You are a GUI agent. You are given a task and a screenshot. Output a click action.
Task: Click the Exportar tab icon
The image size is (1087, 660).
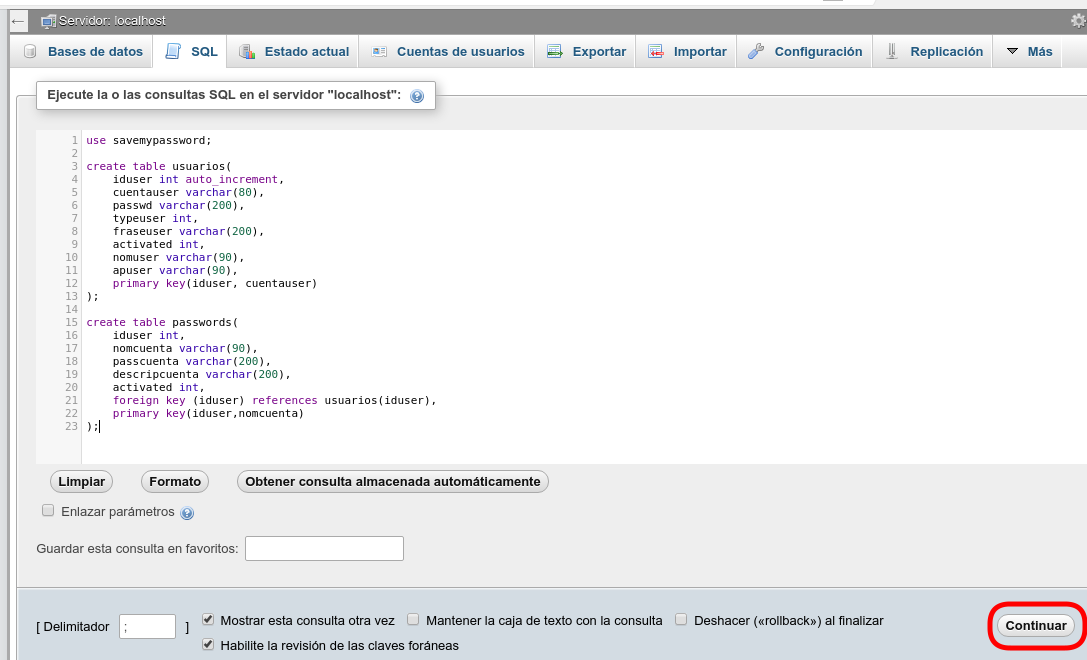point(555,51)
